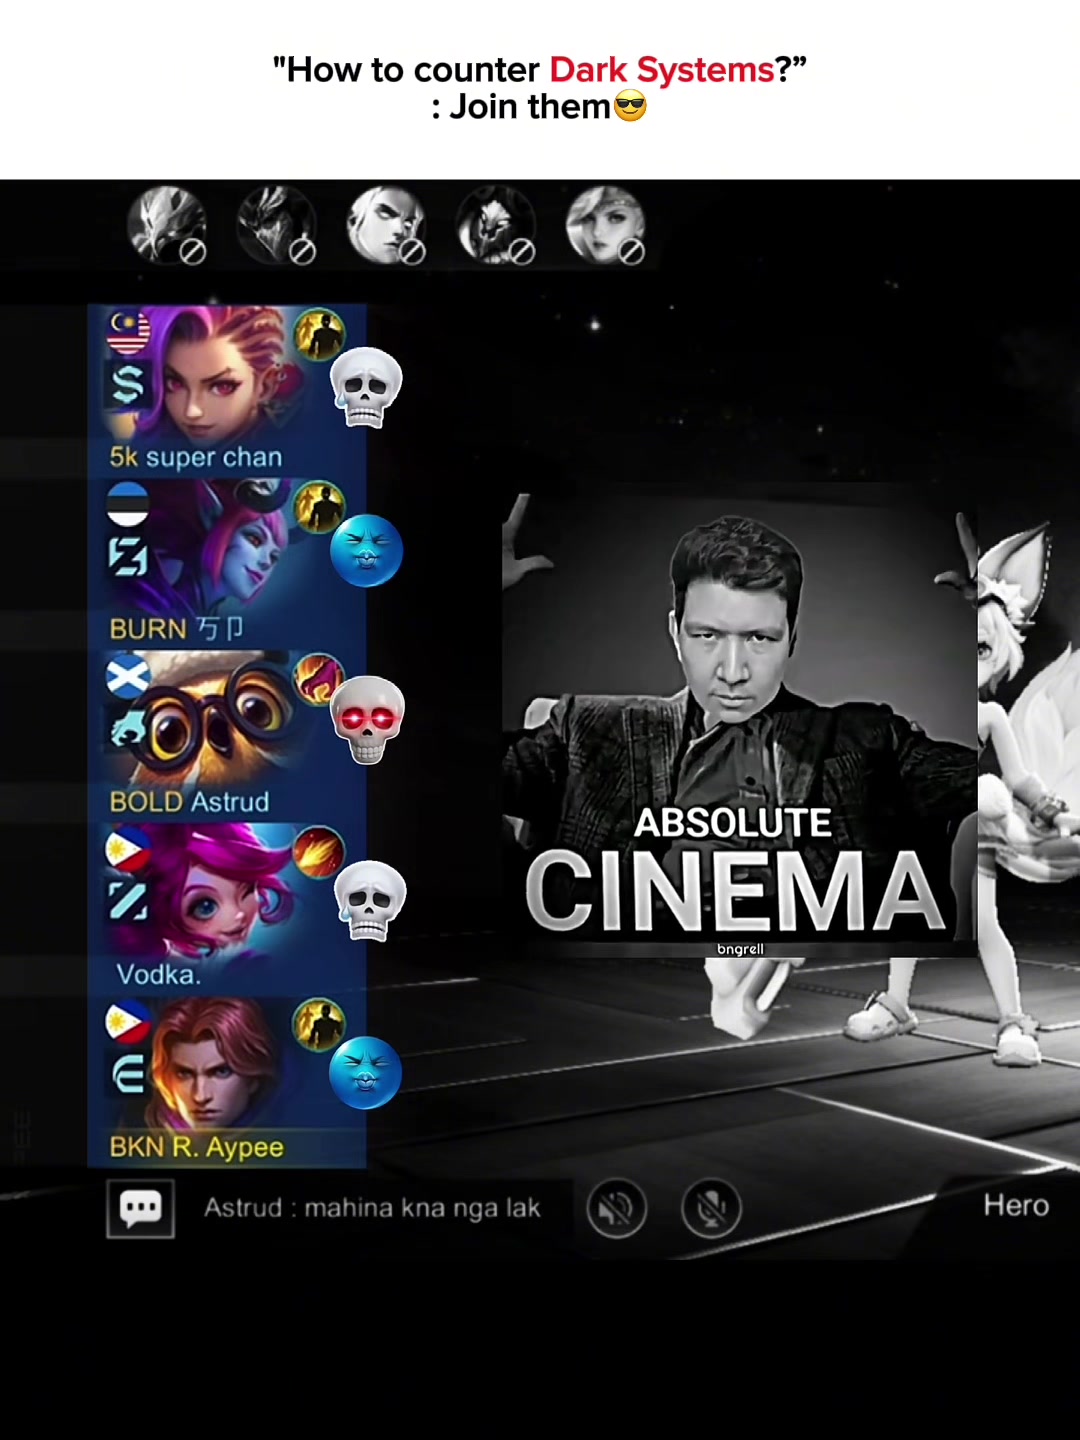Click the role badge on Vodka. card

tap(128, 902)
